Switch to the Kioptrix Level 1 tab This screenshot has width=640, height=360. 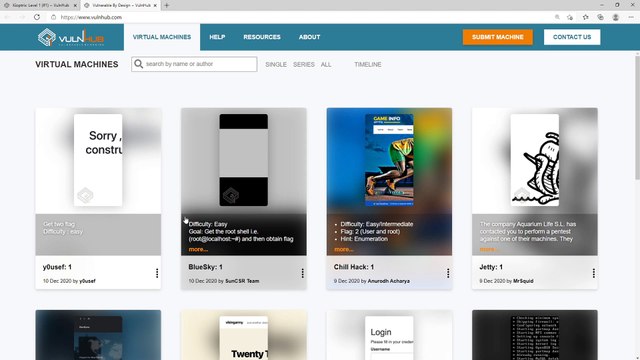pos(40,5)
